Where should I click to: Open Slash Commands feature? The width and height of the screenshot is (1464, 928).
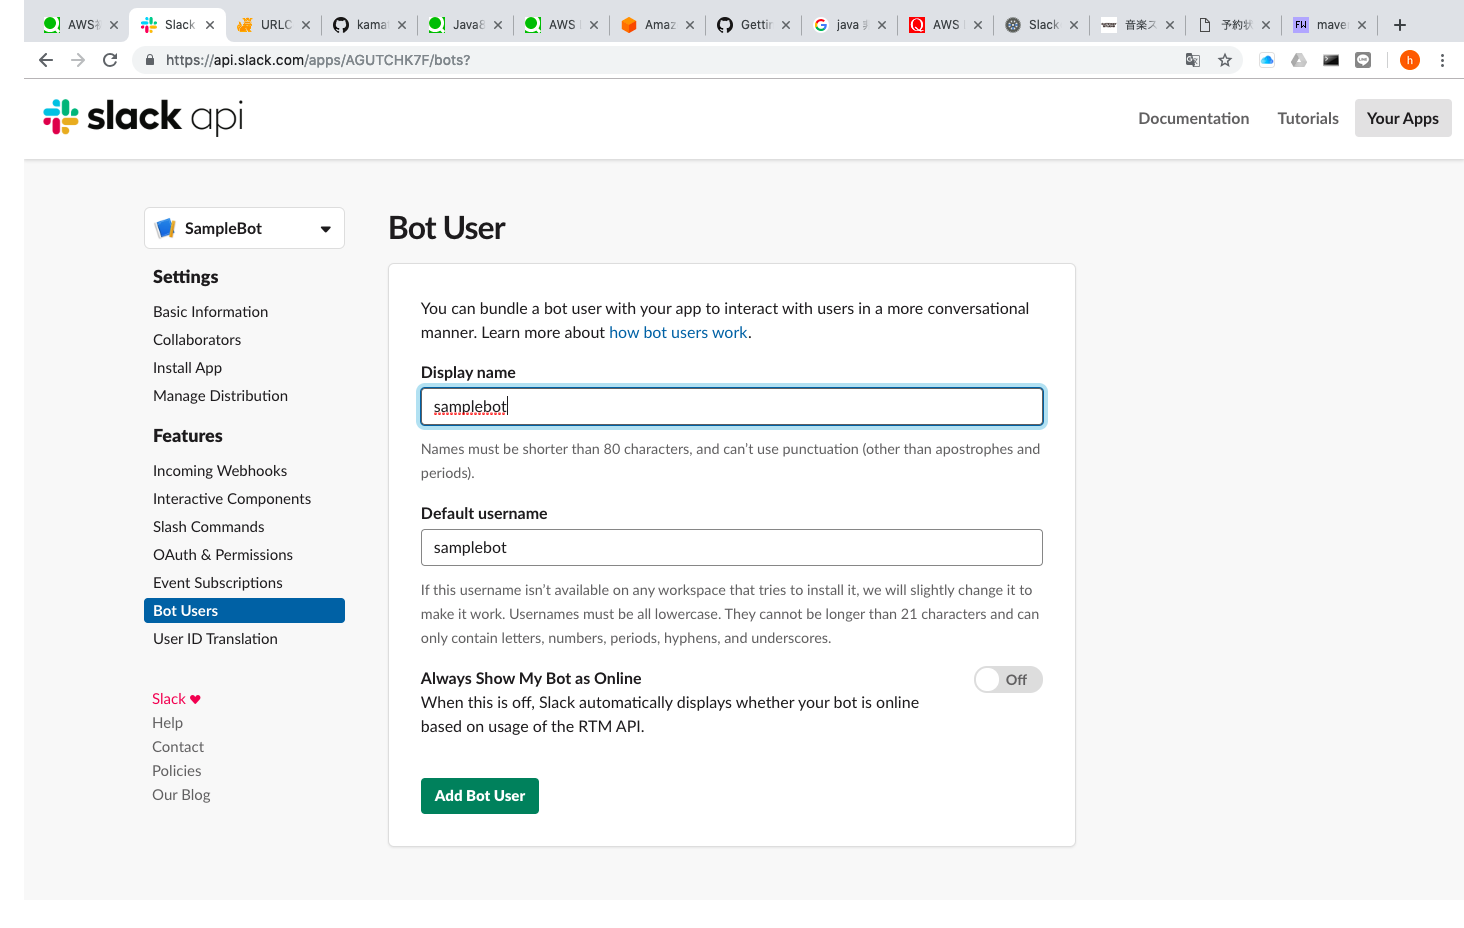[209, 527]
